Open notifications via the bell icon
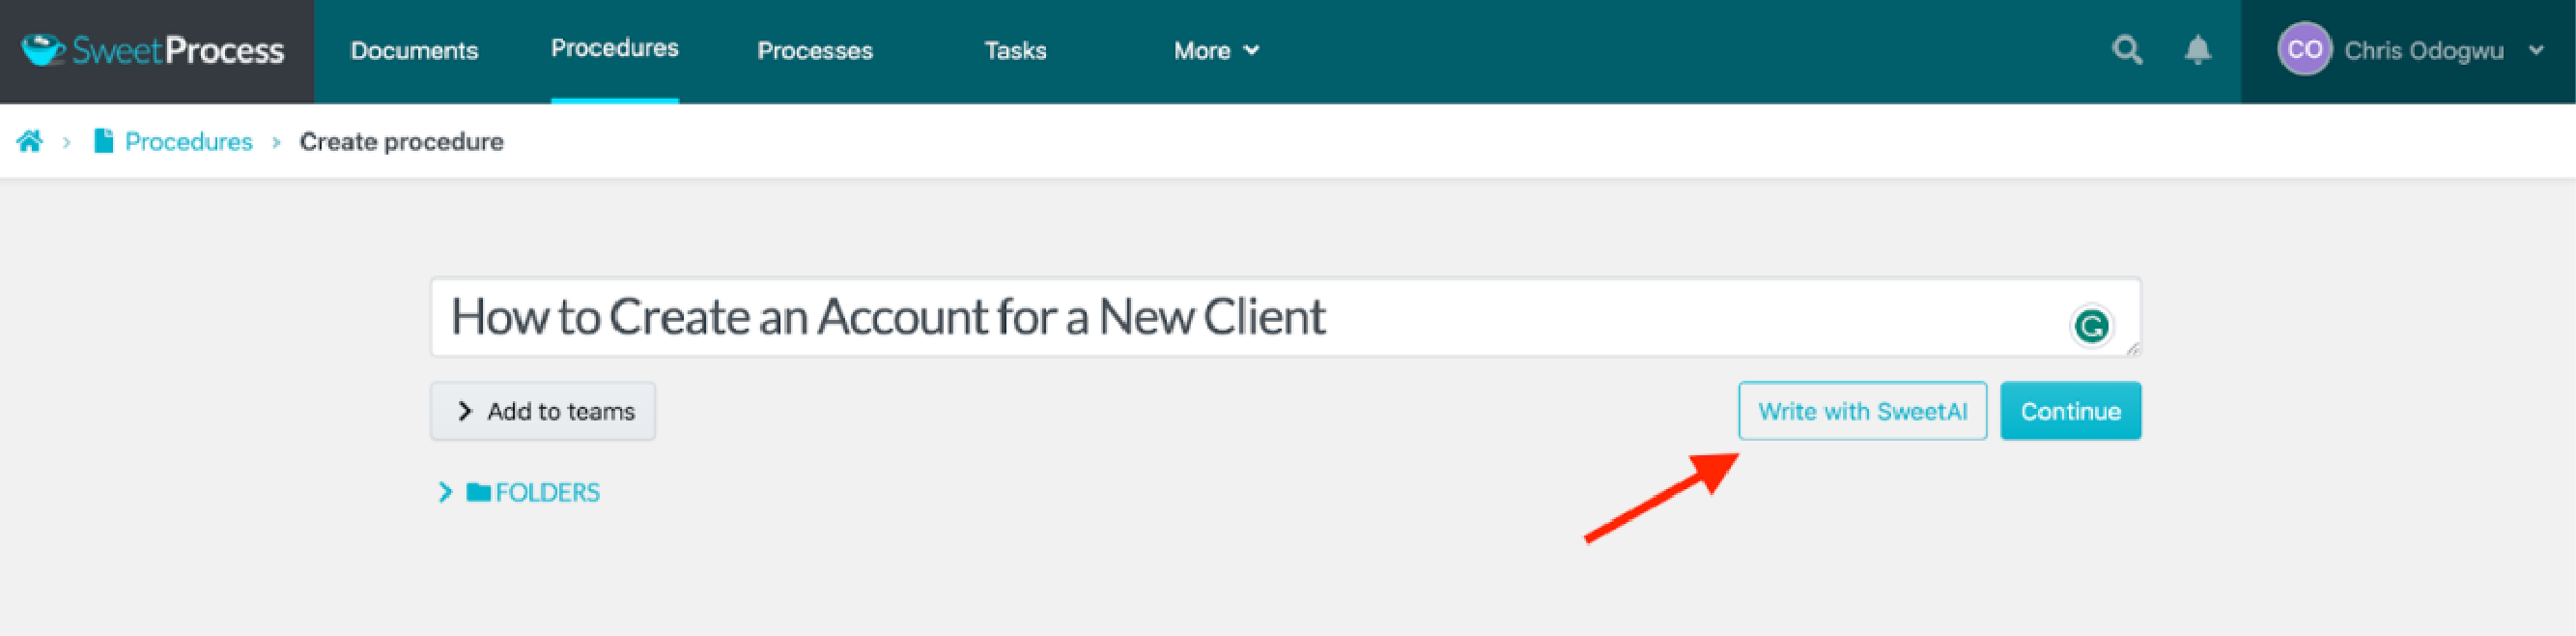This screenshot has height=636, width=2576. [x=2197, y=50]
